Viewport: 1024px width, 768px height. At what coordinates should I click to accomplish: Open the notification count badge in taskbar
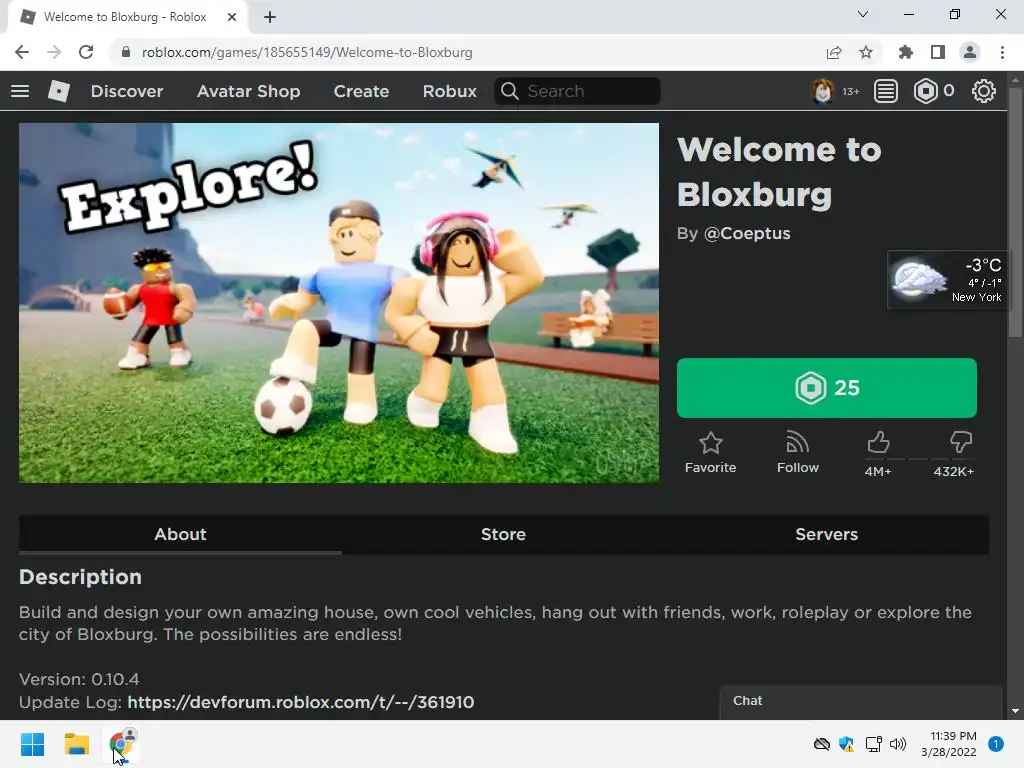point(995,744)
